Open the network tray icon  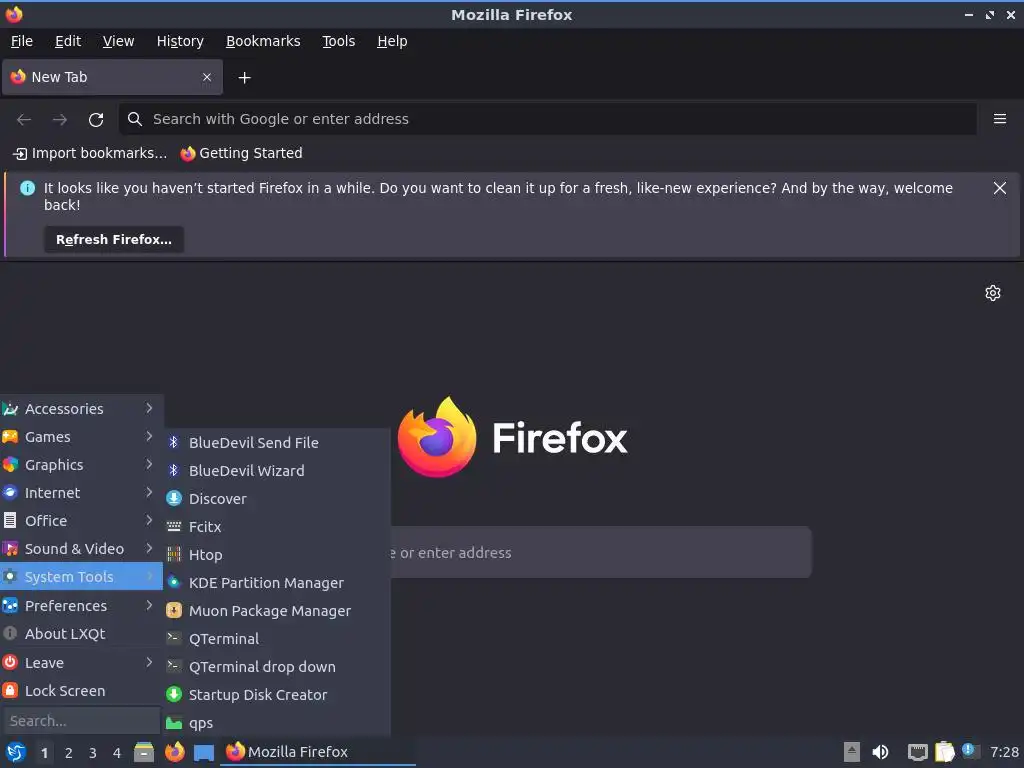[917, 752]
